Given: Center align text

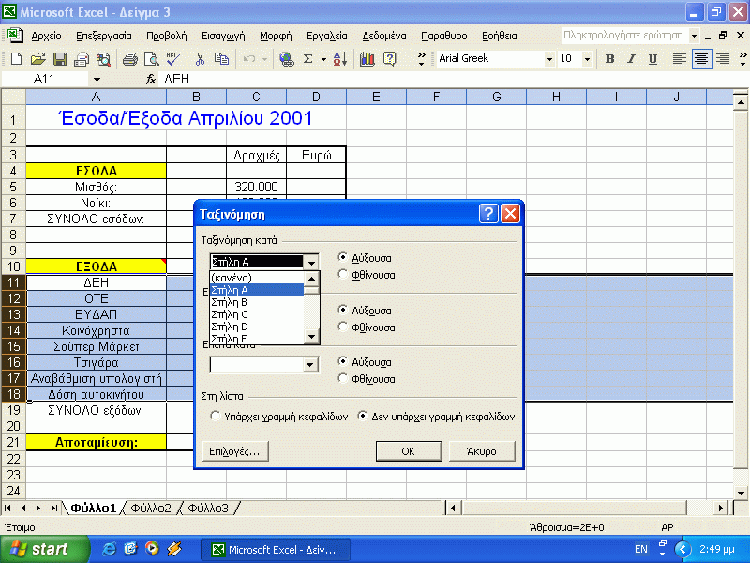Looking at the screenshot, I should click(701, 59).
